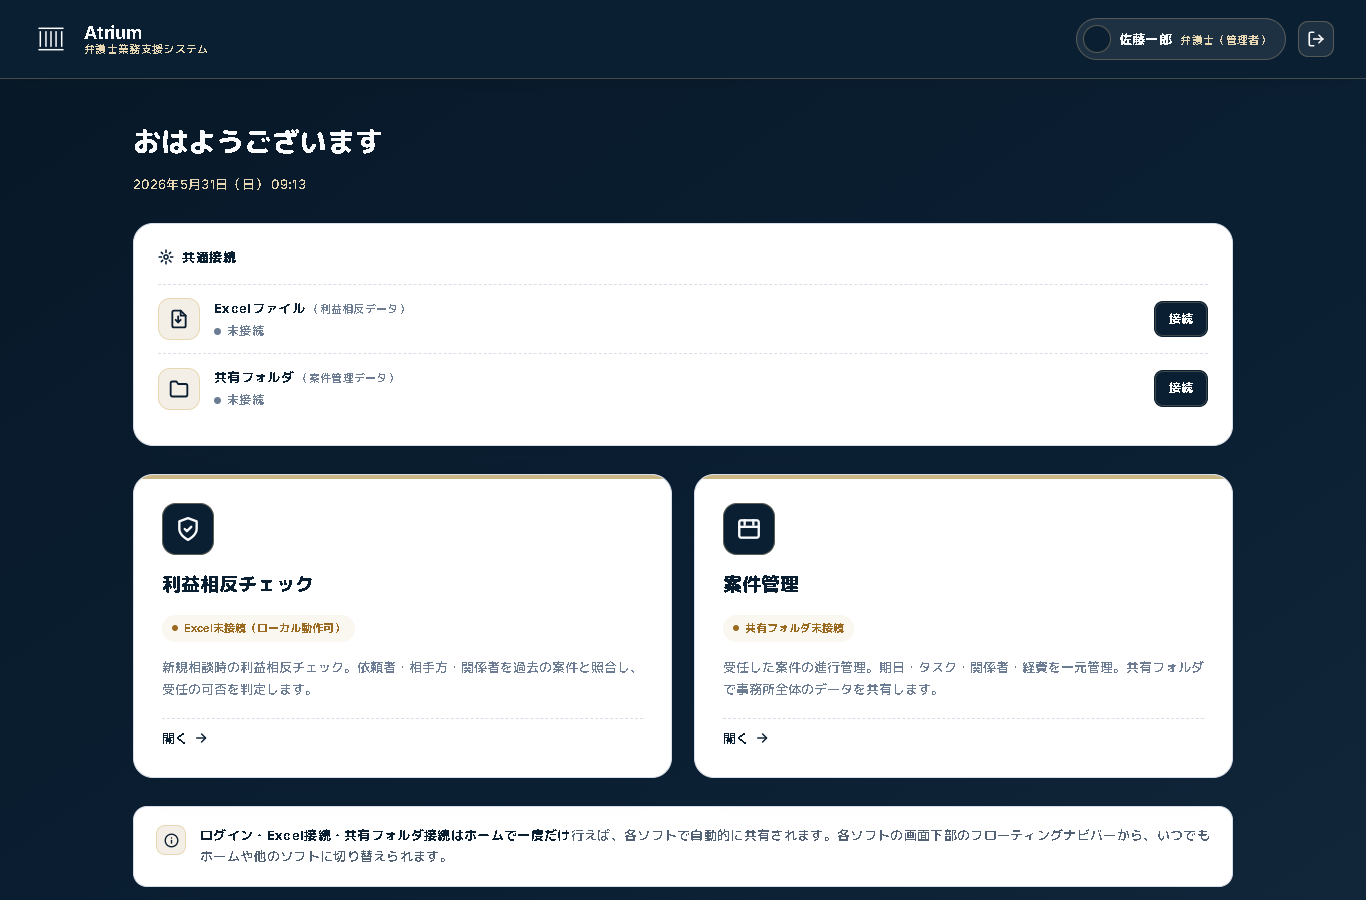Click the Excel未接続（ローカル動作可） status badge

tap(258, 628)
